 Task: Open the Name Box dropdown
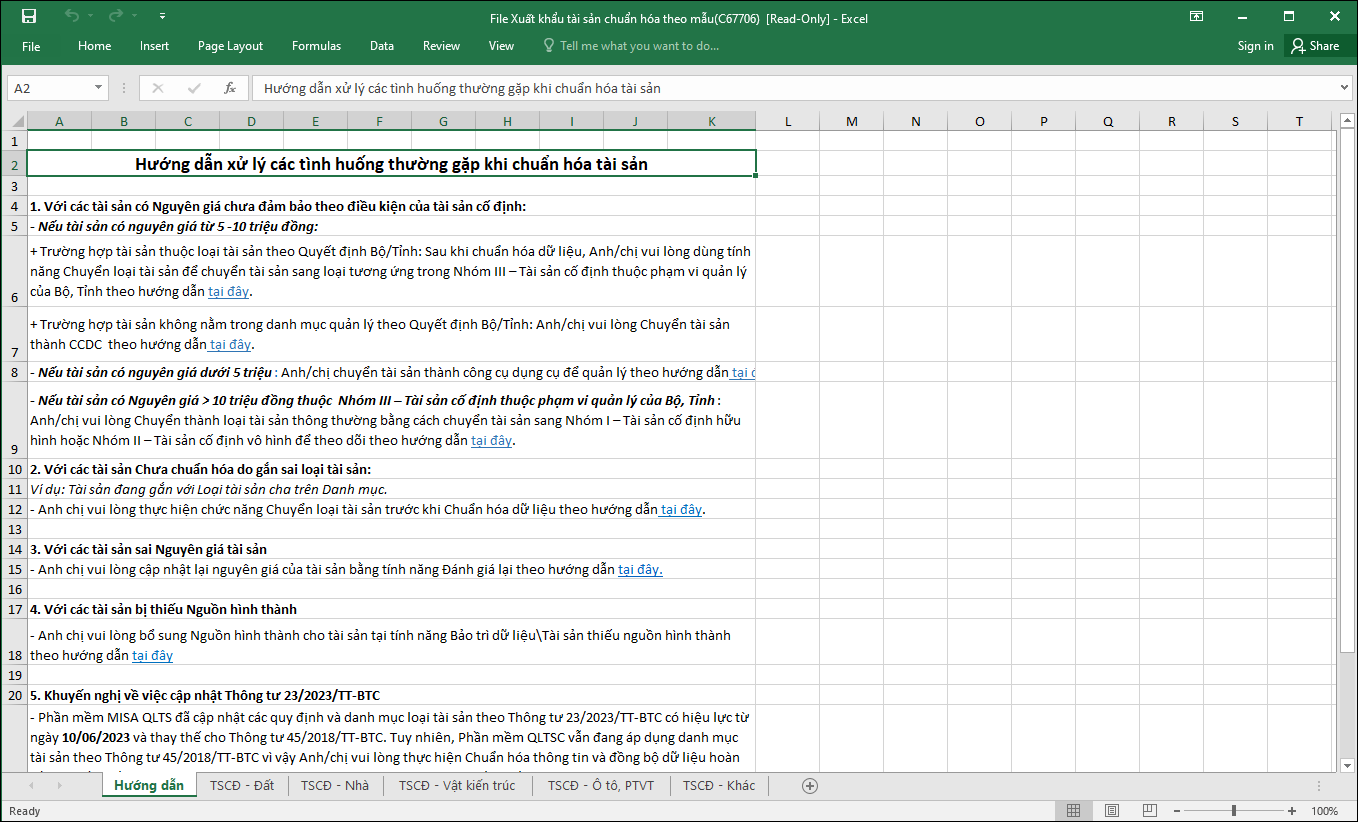[98, 88]
